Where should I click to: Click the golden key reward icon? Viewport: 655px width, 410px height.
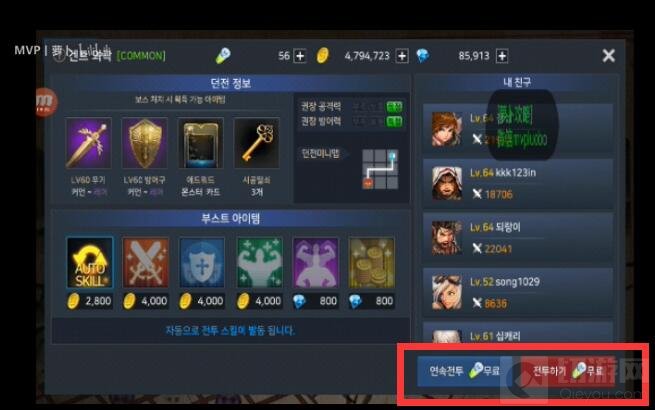tap(256, 143)
